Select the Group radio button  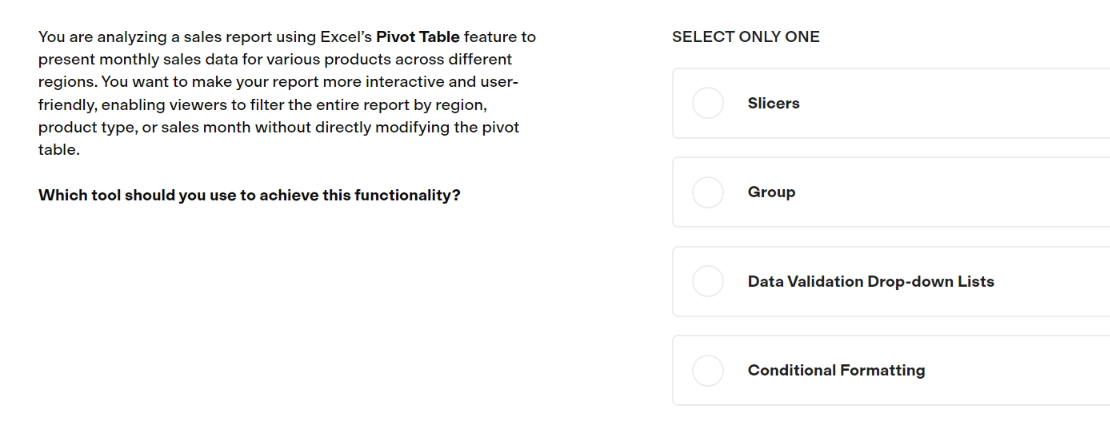point(707,193)
